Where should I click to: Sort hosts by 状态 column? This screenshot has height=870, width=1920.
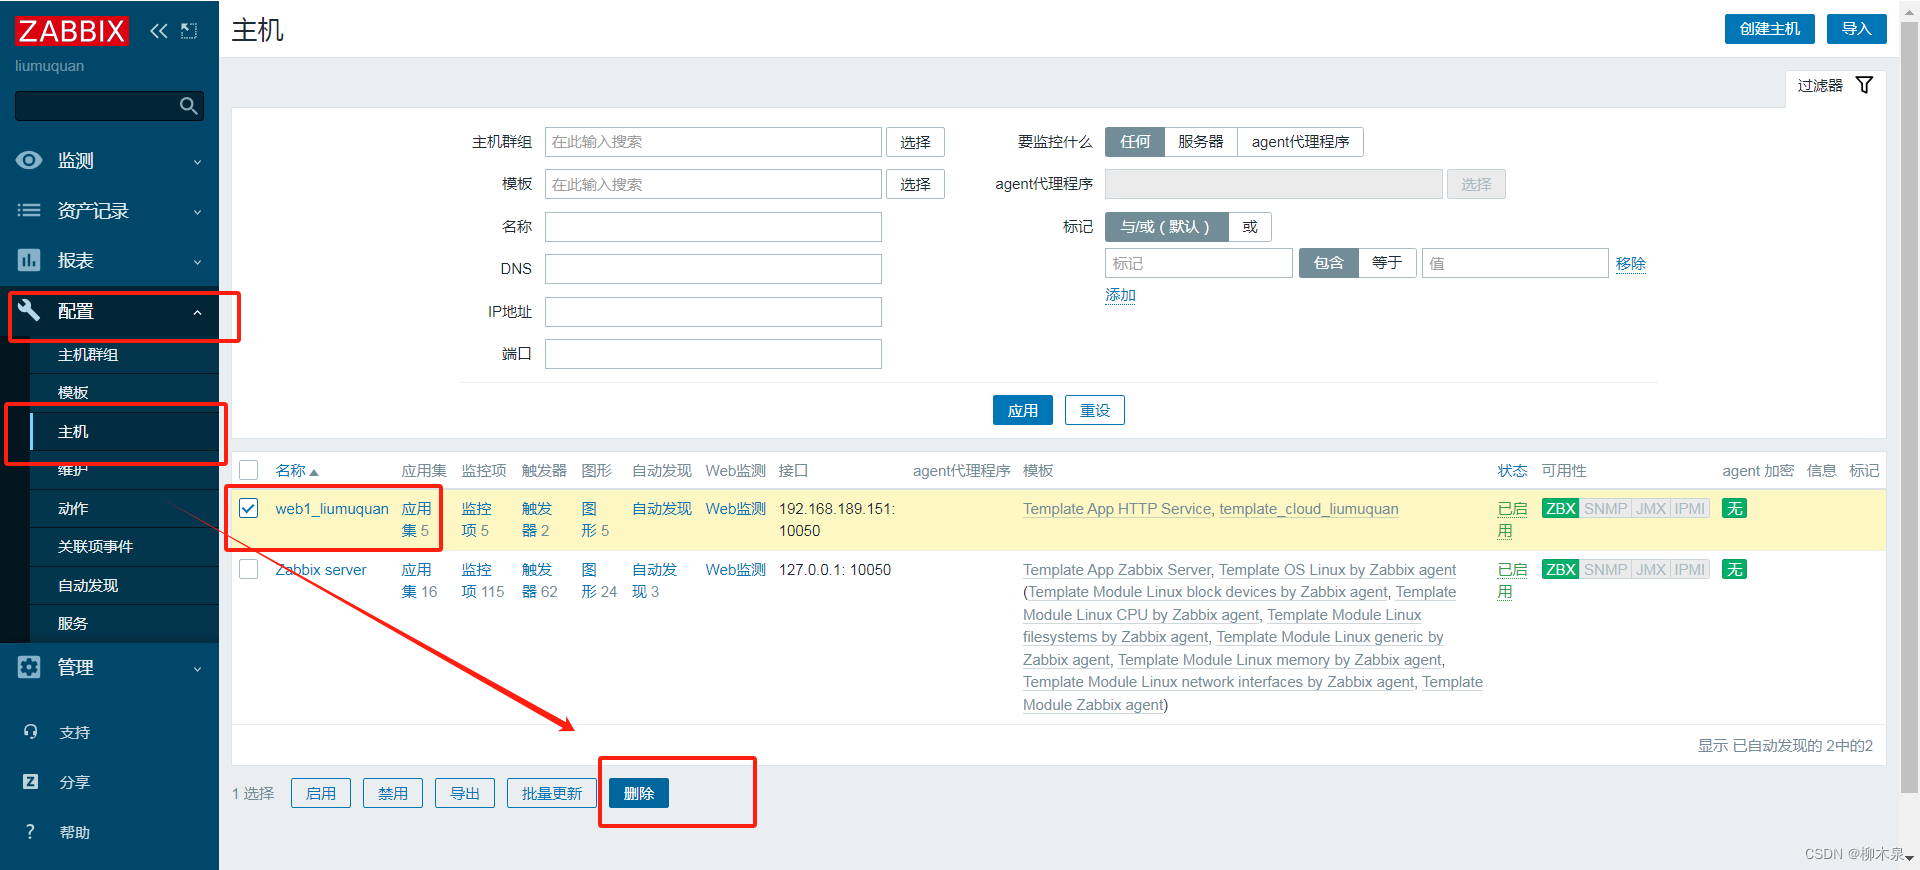pos(1512,470)
